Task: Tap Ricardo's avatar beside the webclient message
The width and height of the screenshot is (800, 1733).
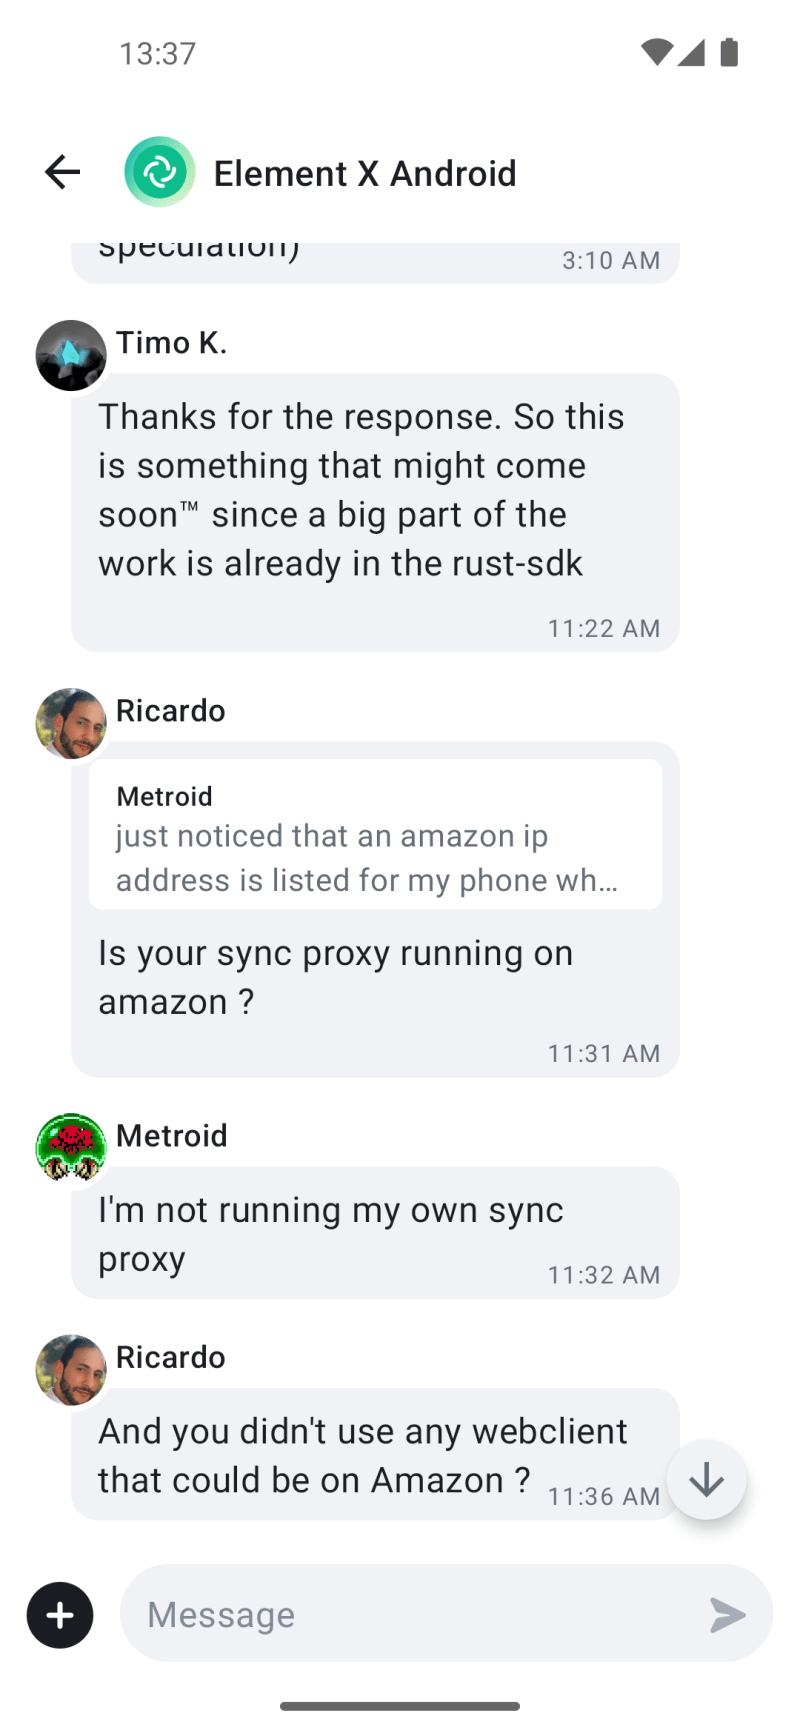Action: [x=71, y=1370]
